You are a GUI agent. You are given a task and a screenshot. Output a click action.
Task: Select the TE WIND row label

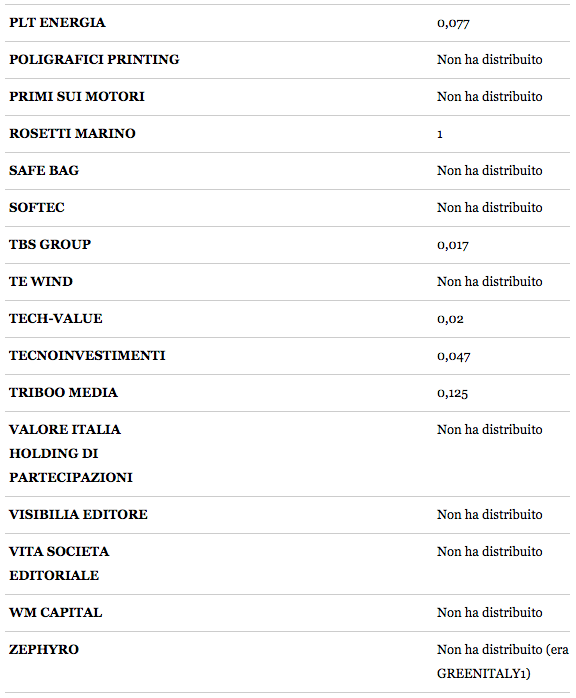[41, 281]
